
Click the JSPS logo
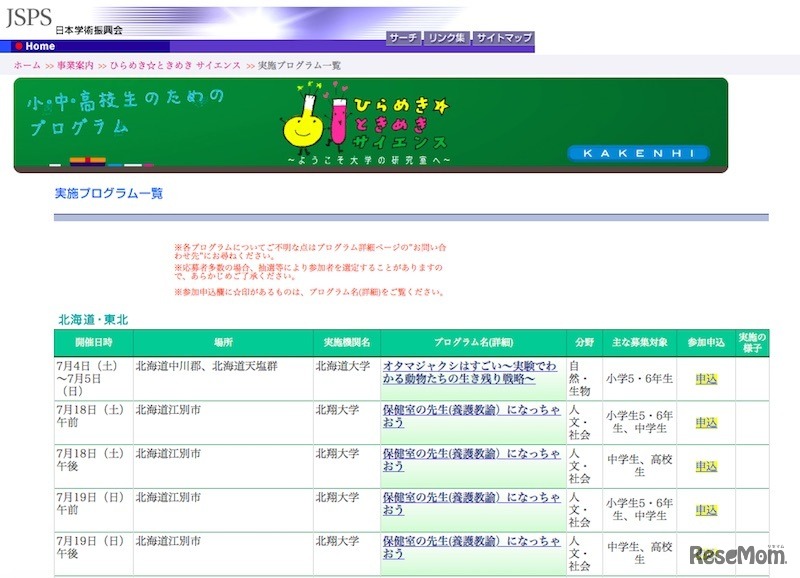click(x=30, y=16)
